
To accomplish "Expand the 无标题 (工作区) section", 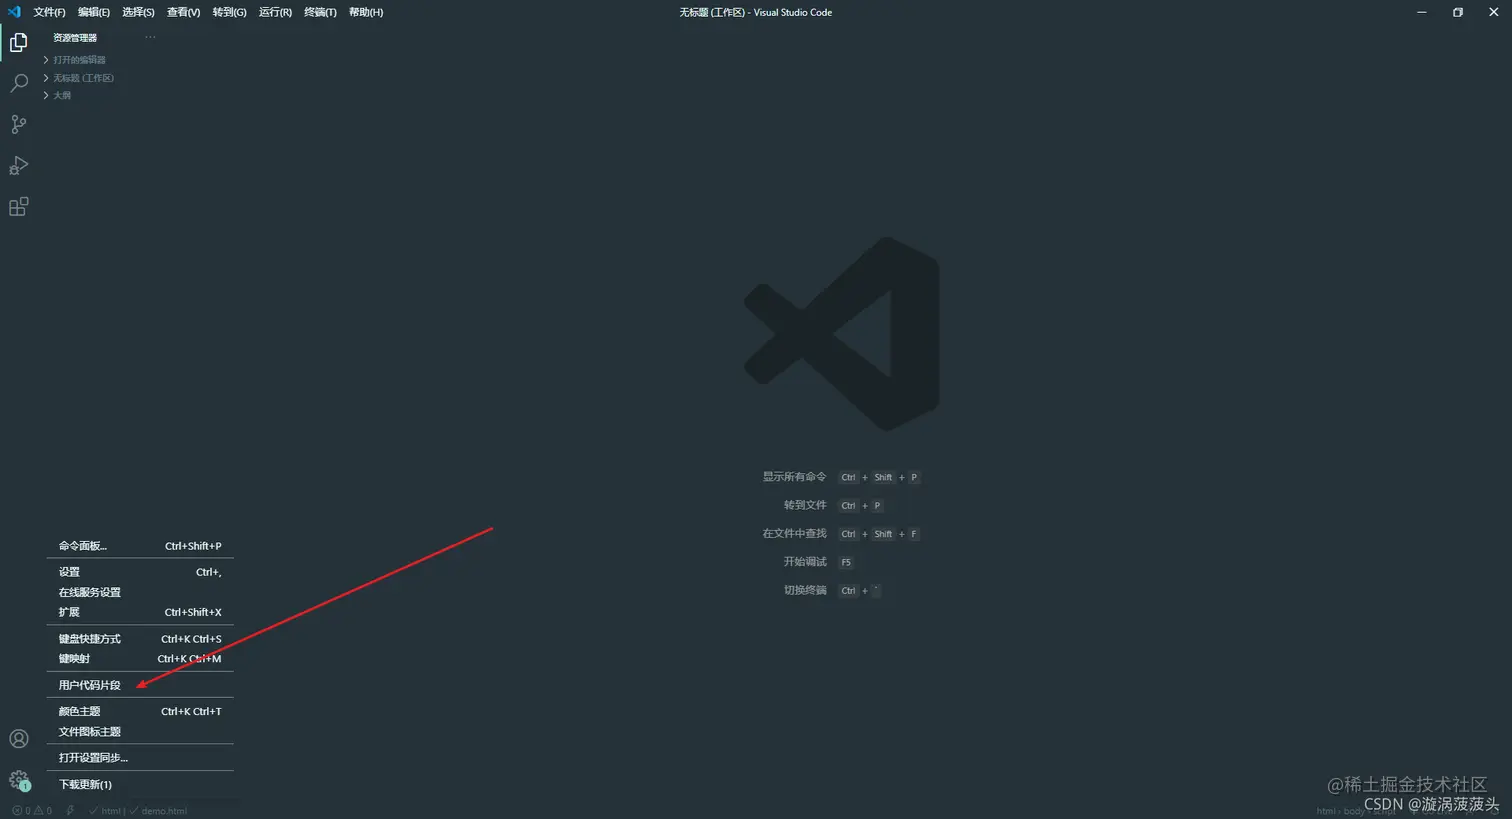I will pyautogui.click(x=79, y=78).
